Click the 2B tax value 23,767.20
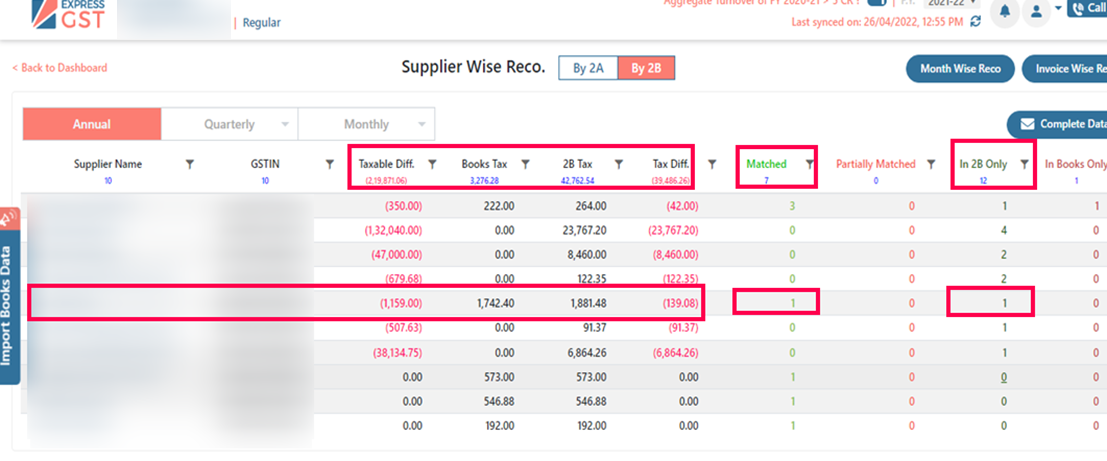Viewport: 1107px width, 461px height. [x=583, y=230]
